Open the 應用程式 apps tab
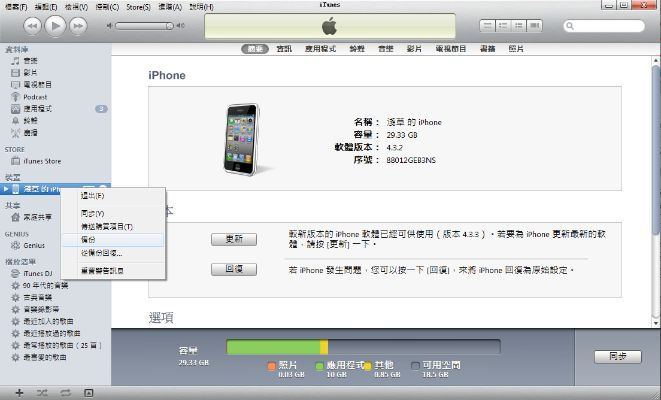The width and height of the screenshot is (661, 400). [x=320, y=49]
